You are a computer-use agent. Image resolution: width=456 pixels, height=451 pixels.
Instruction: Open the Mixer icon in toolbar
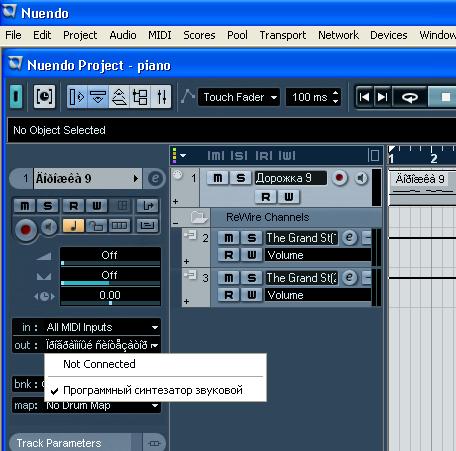tap(161, 97)
